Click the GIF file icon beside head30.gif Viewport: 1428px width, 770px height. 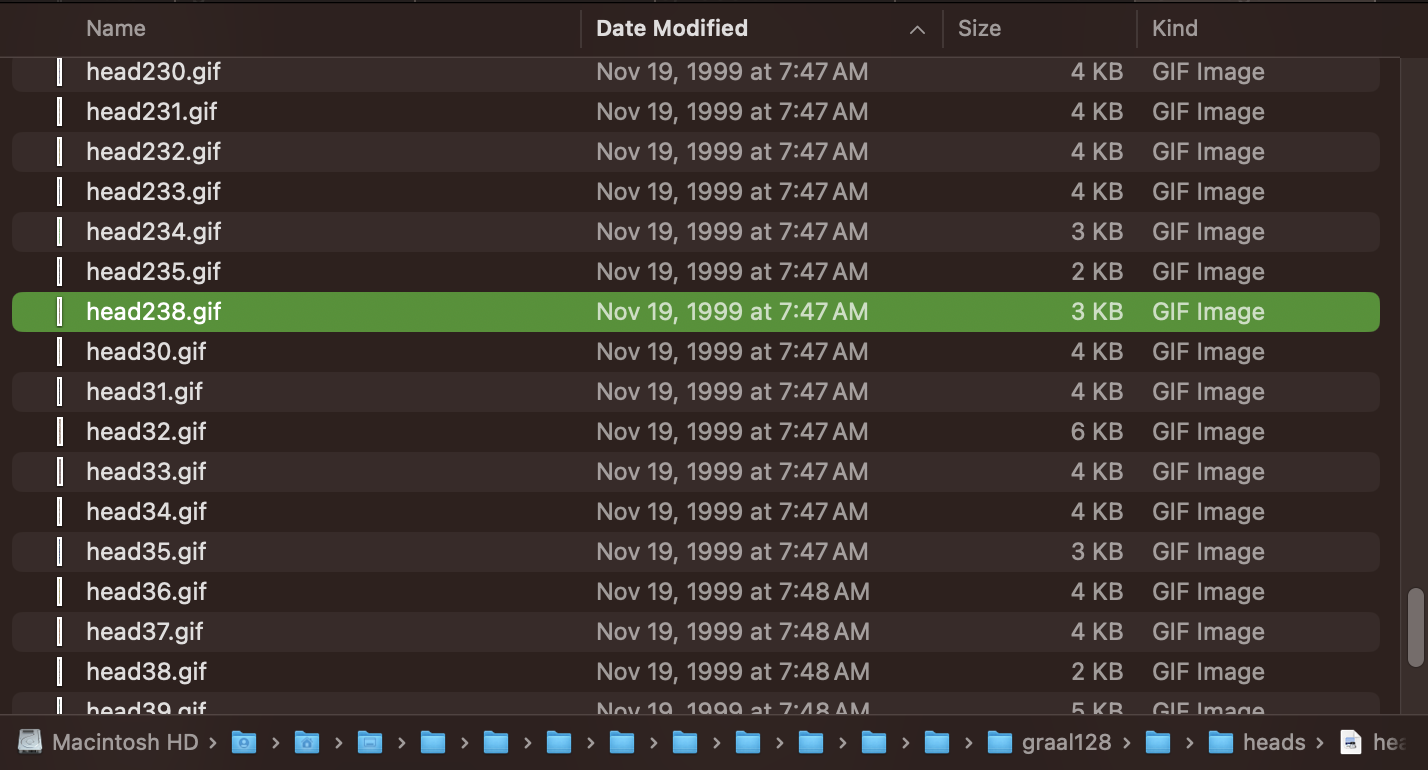coord(60,351)
